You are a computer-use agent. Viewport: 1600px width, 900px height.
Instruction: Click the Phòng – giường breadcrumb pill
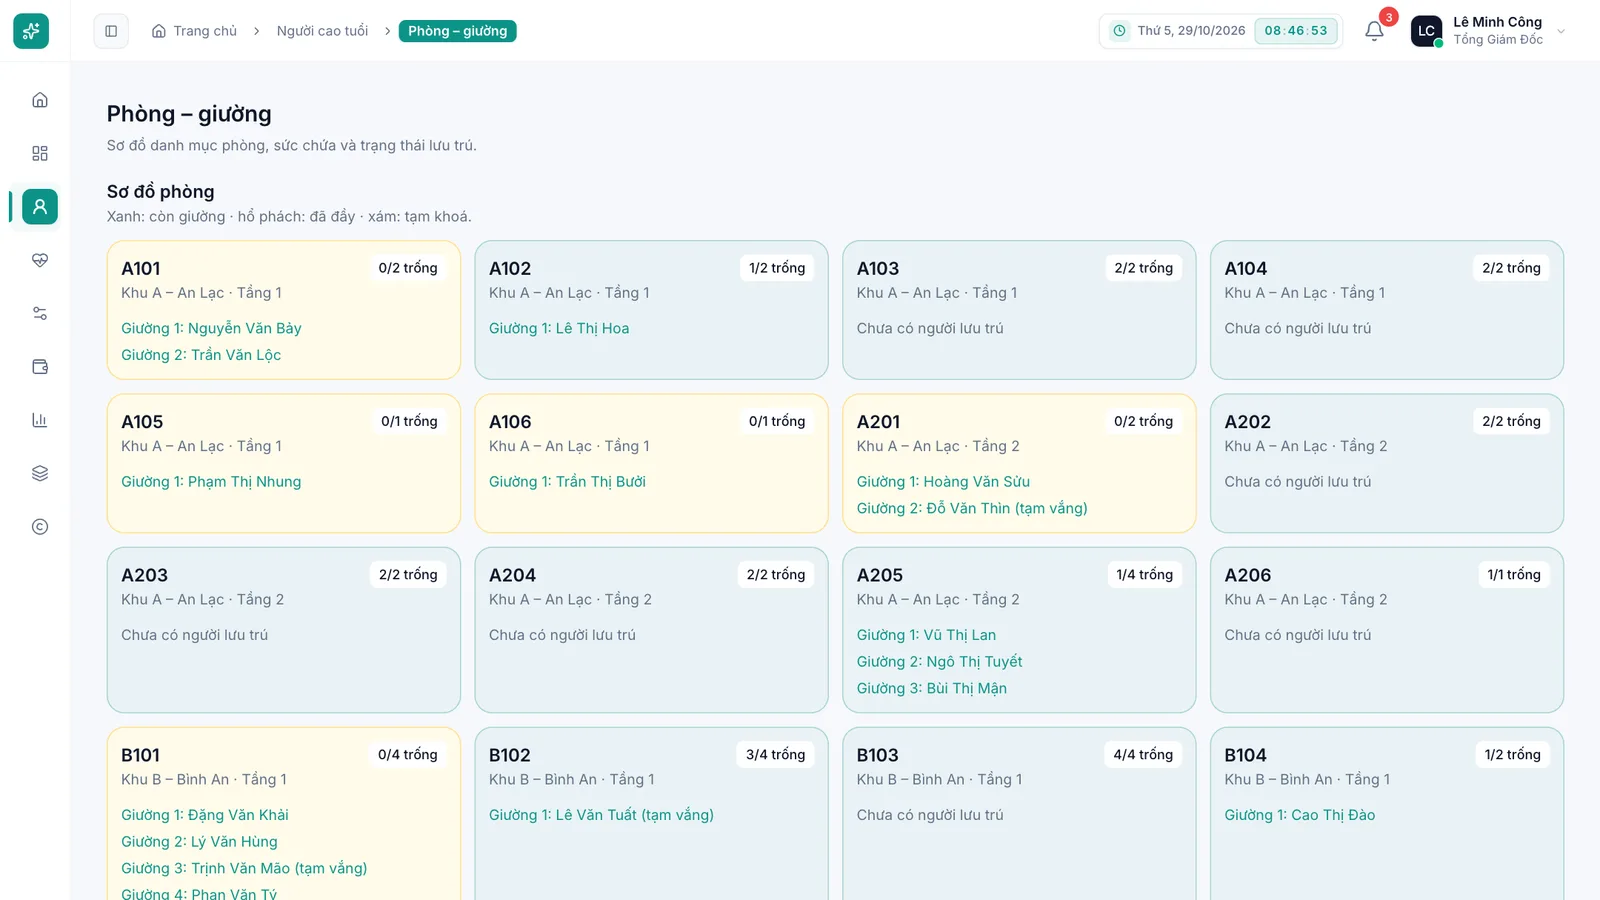click(x=457, y=31)
